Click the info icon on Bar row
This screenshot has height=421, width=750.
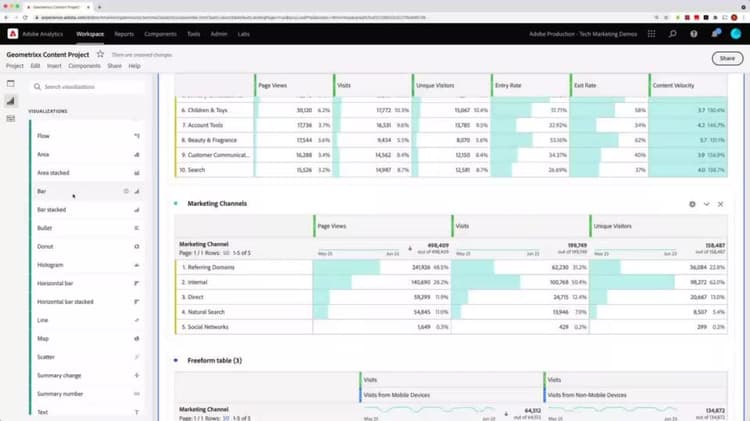(x=126, y=191)
